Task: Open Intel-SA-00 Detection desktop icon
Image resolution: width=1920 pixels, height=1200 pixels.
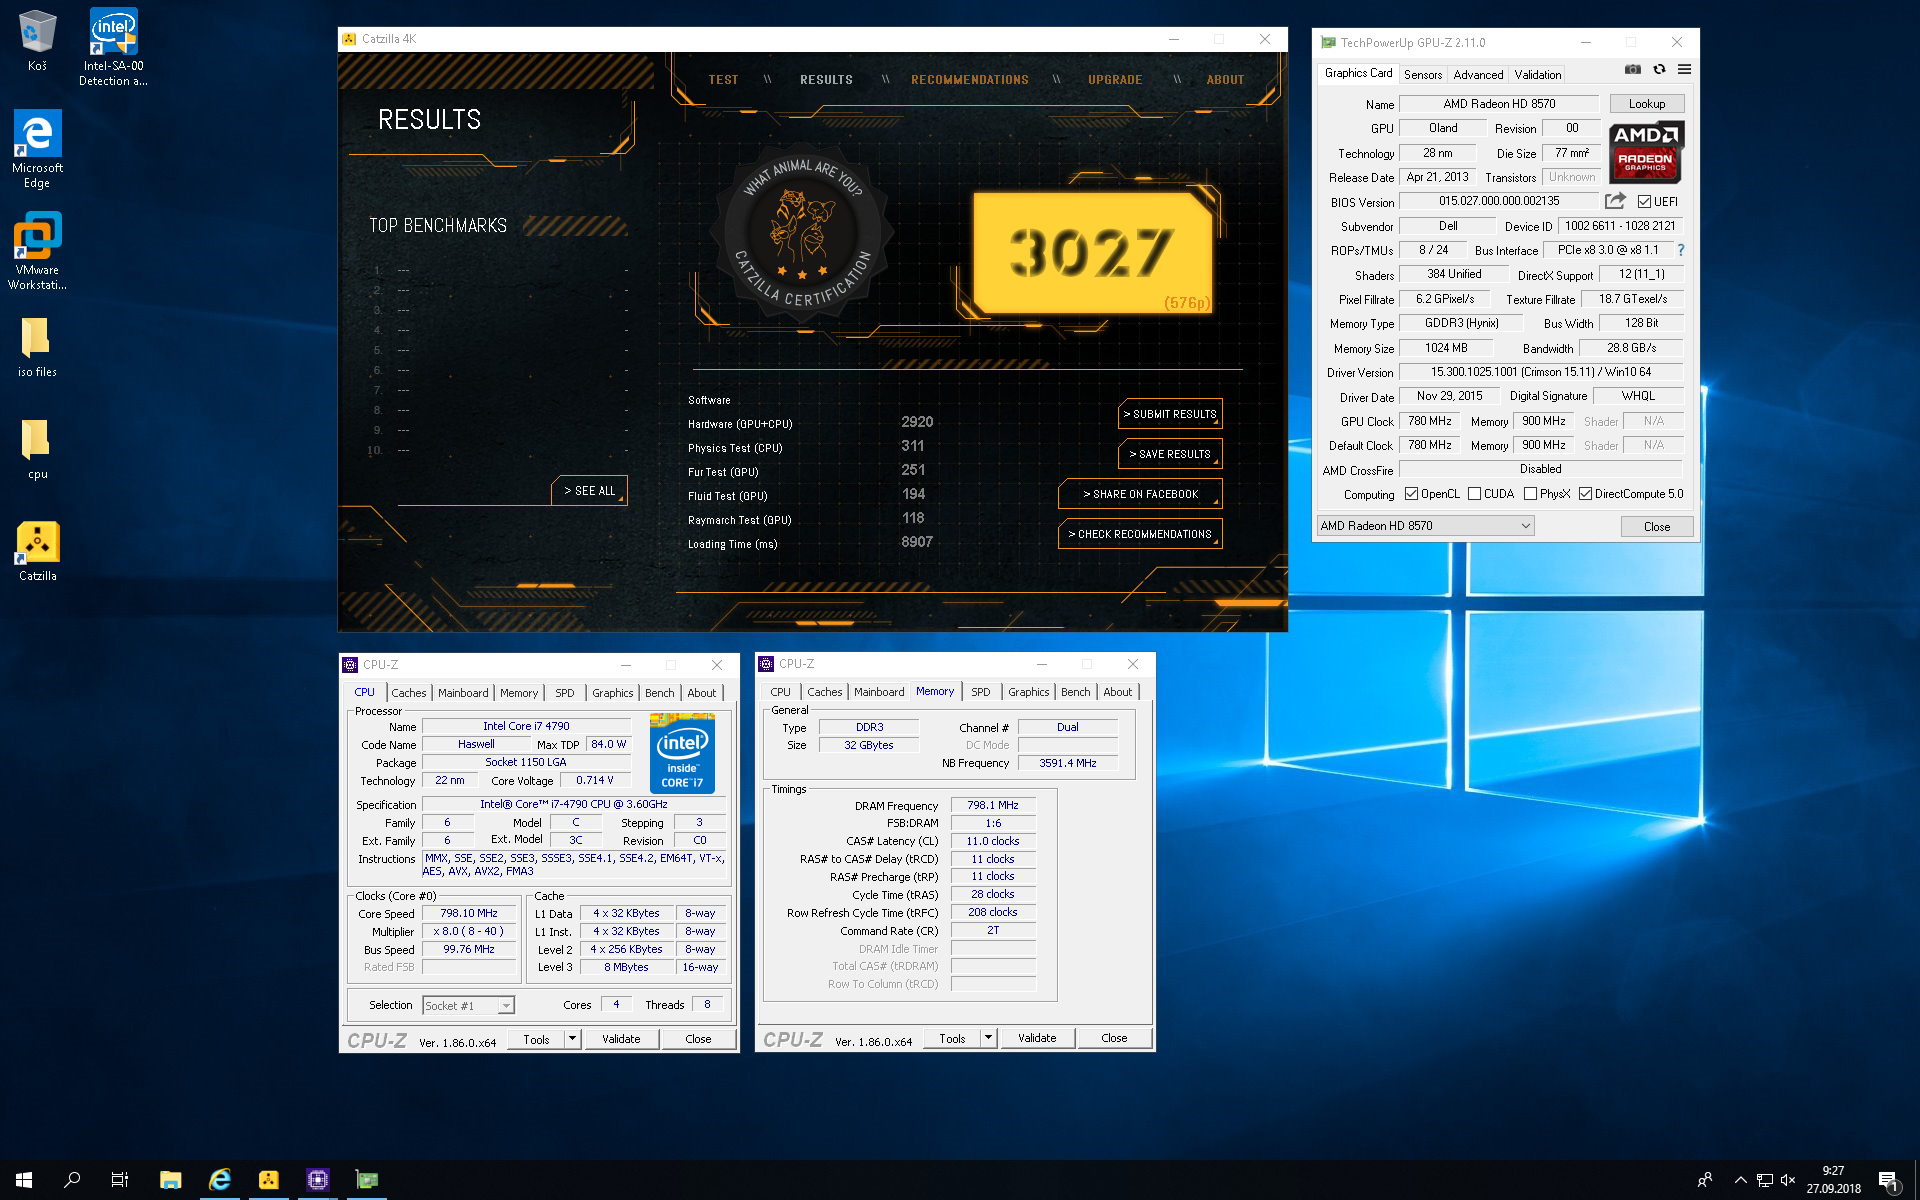Action: 113,47
